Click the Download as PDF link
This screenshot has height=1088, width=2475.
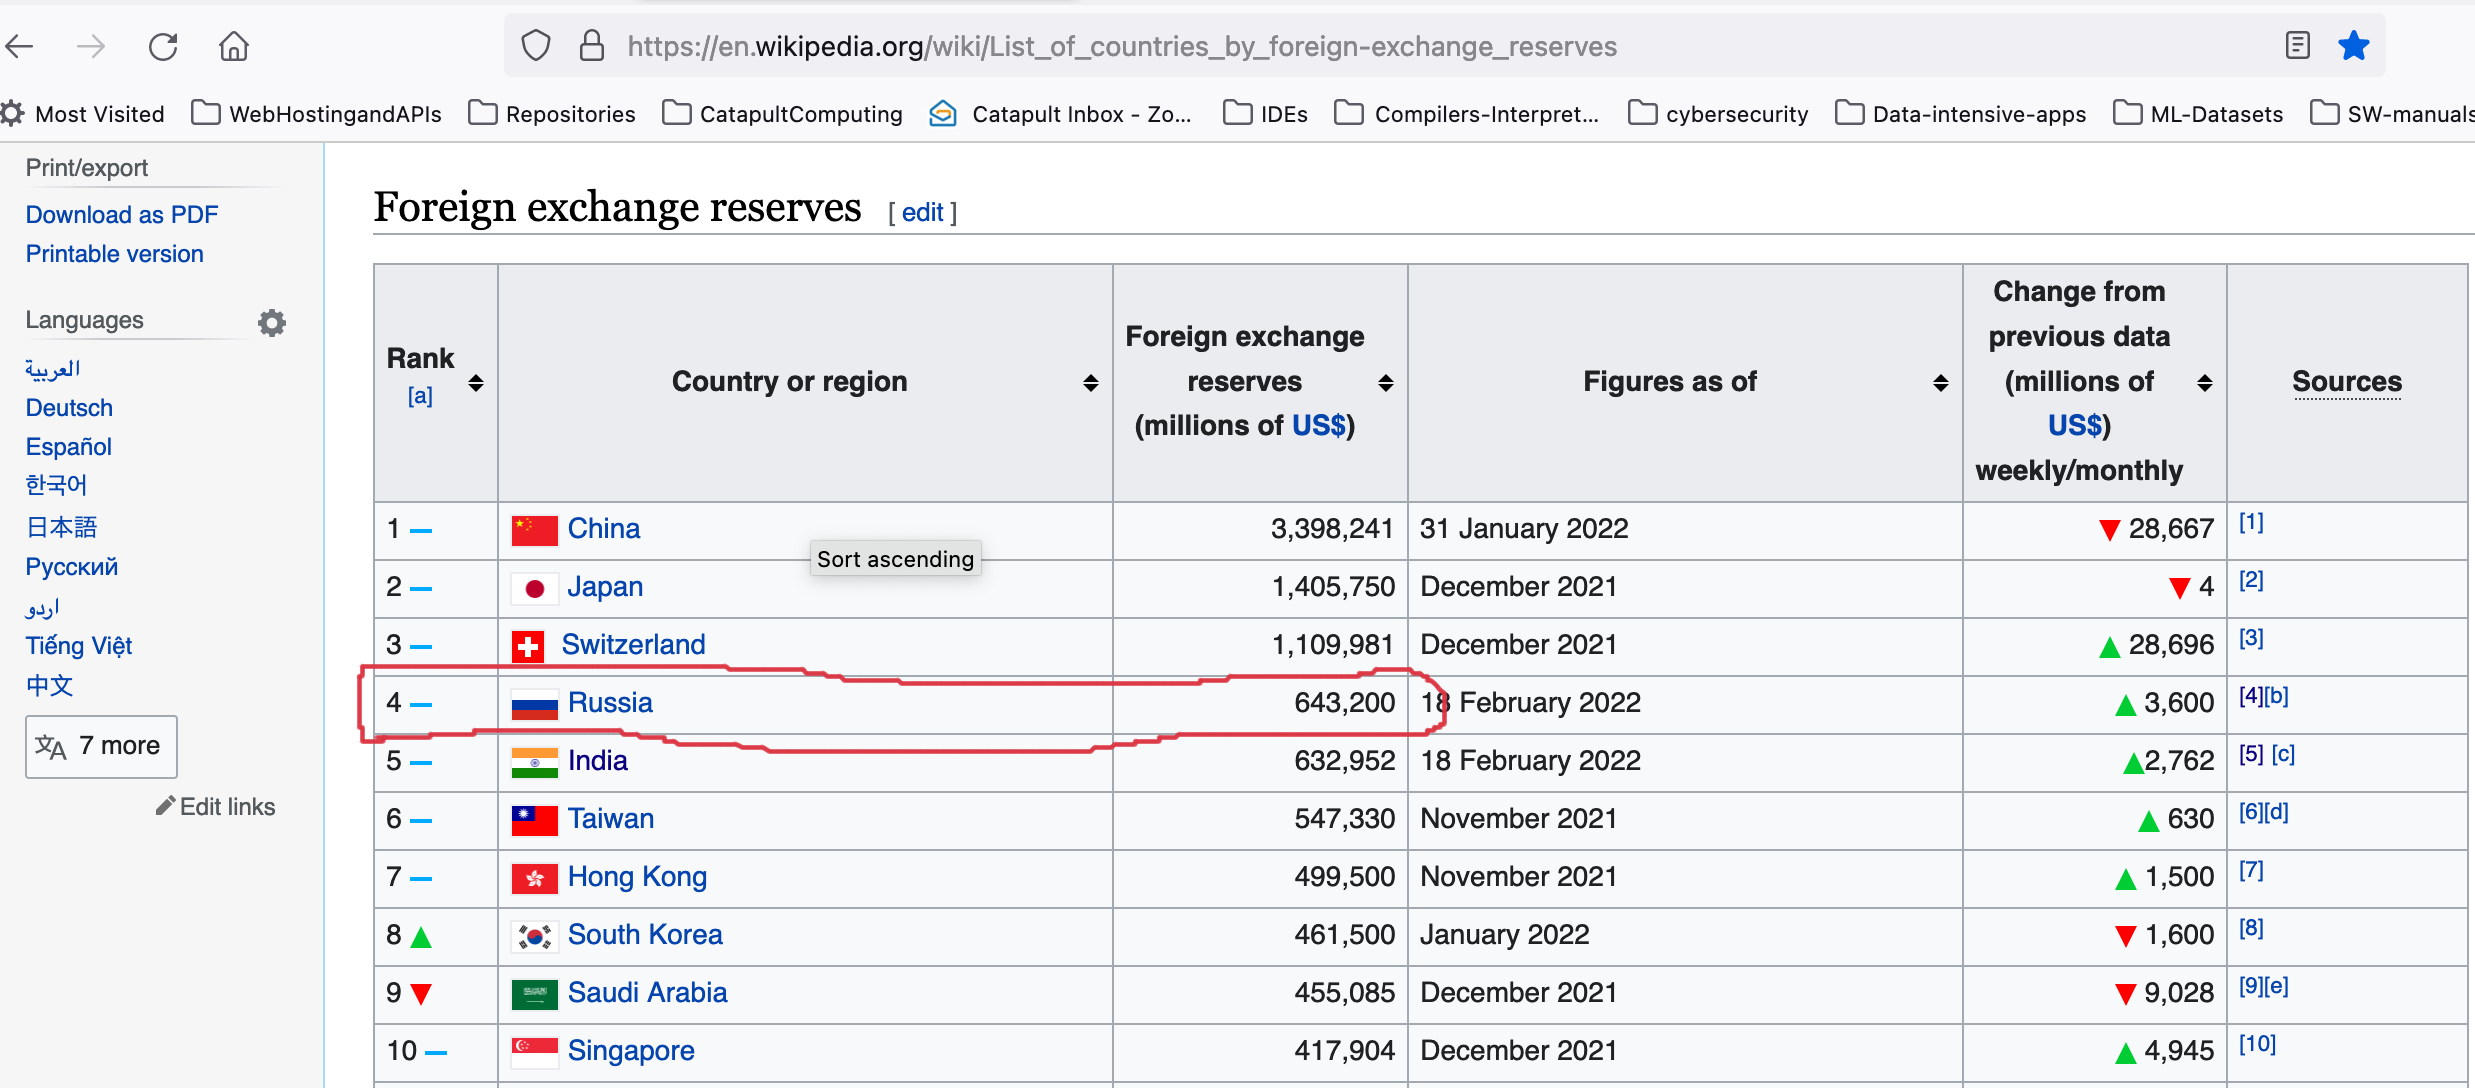pyautogui.click(x=122, y=215)
